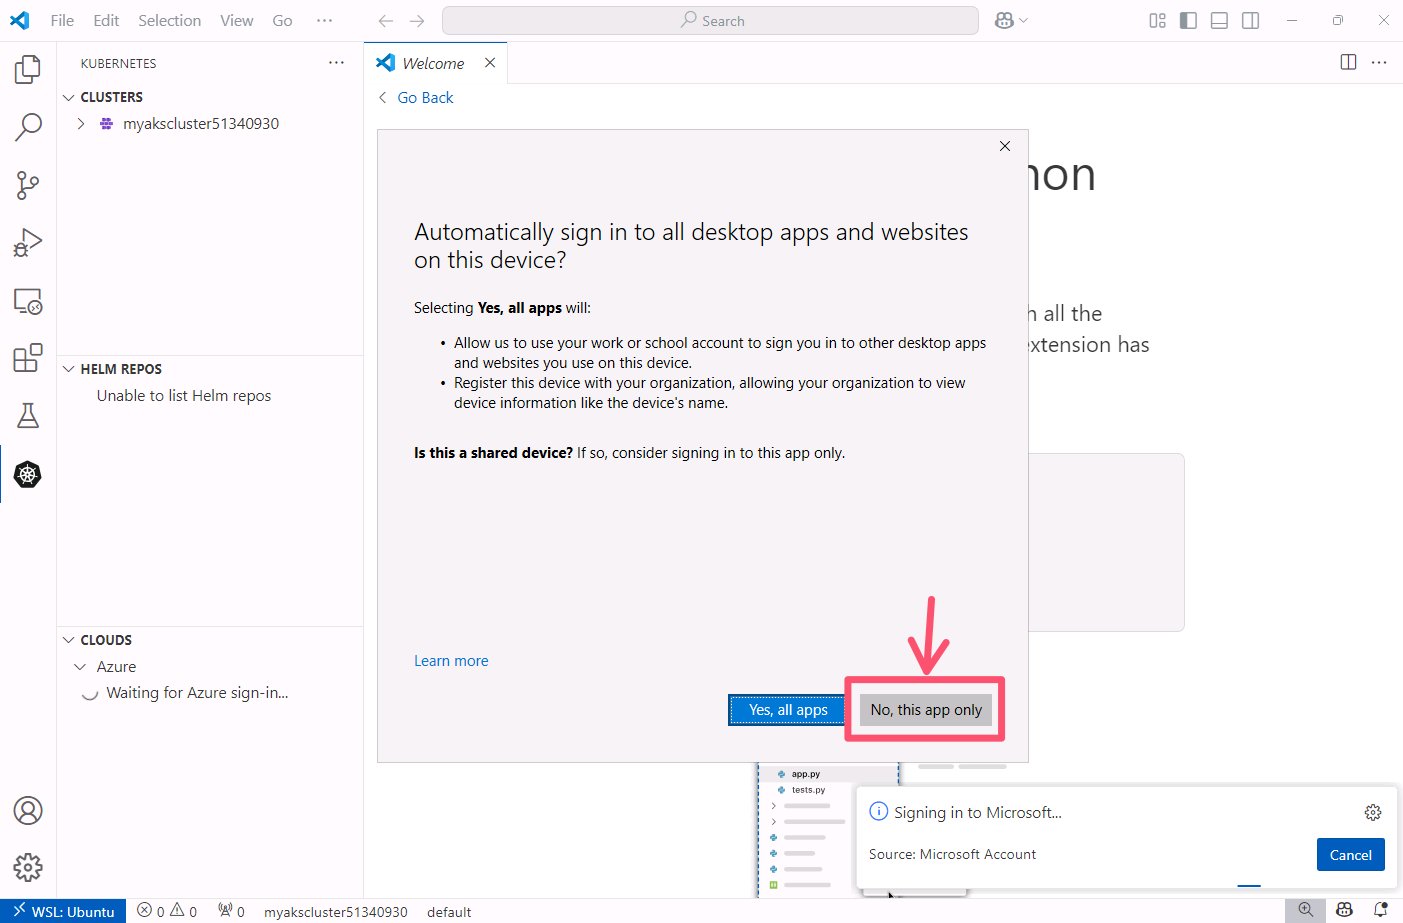Screen dimensions: 1403x923
Task: Click the 'No, this app only' button
Action: pyautogui.click(x=925, y=710)
